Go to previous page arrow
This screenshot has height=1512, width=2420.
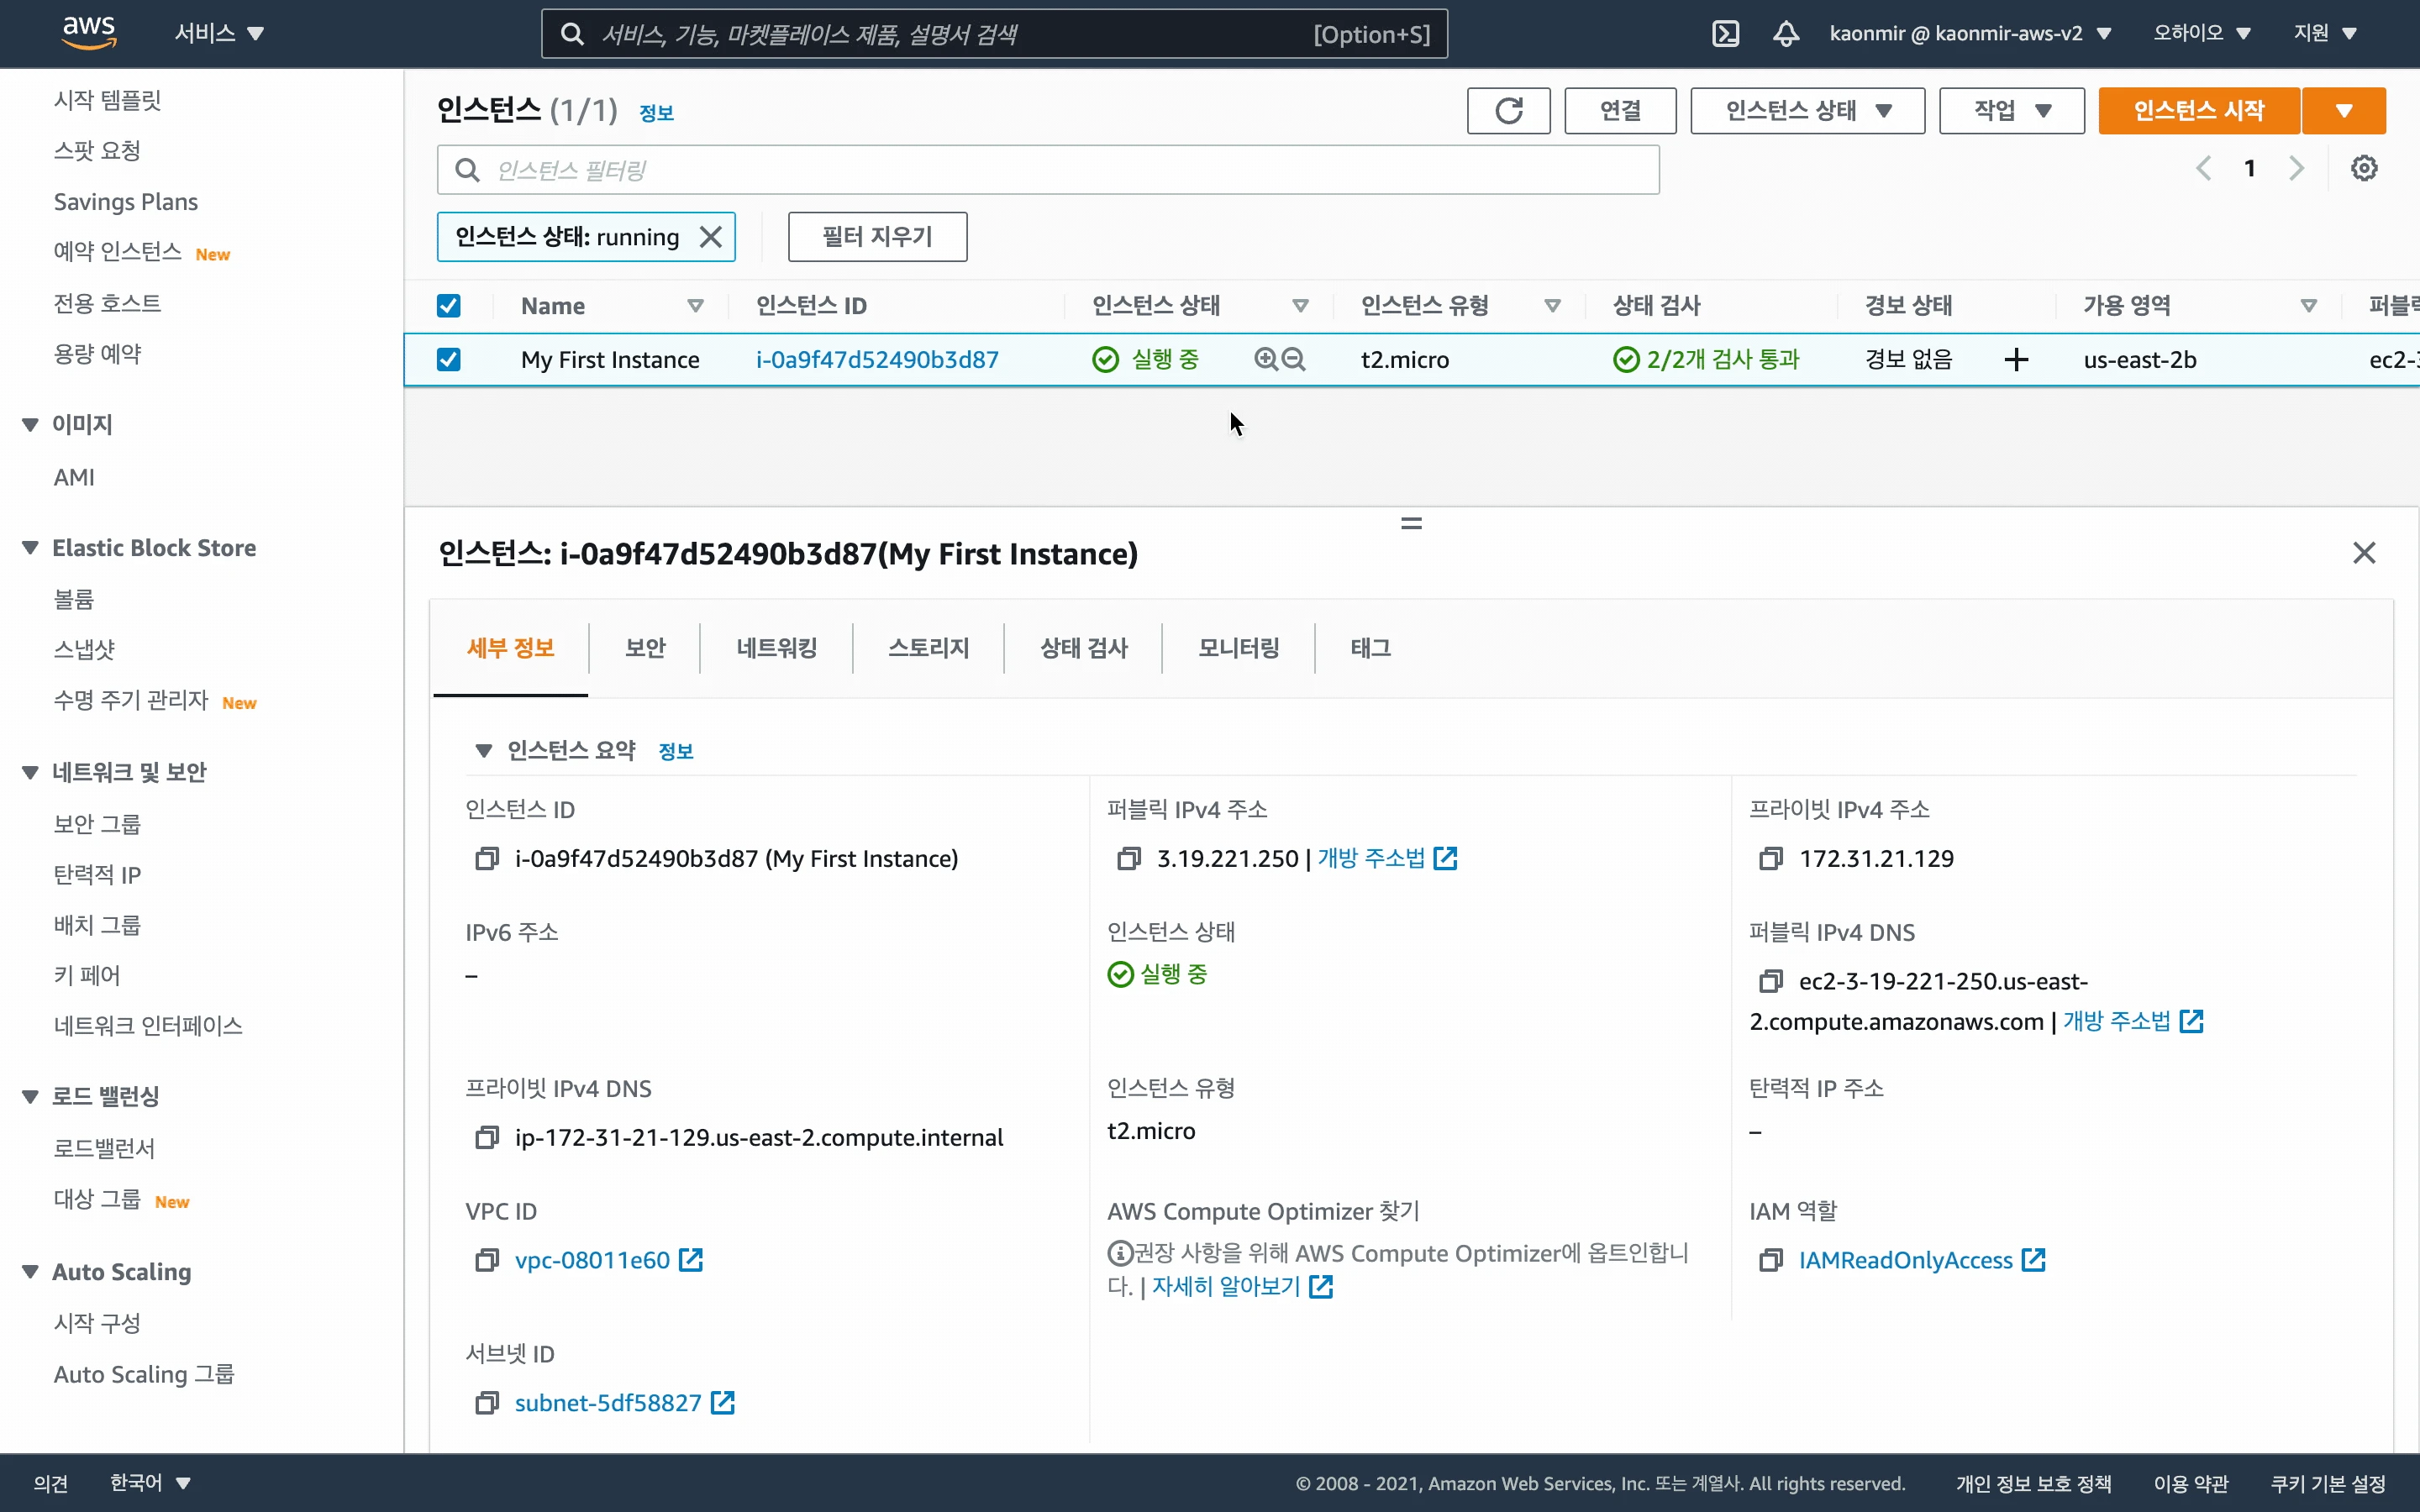[x=2203, y=168]
